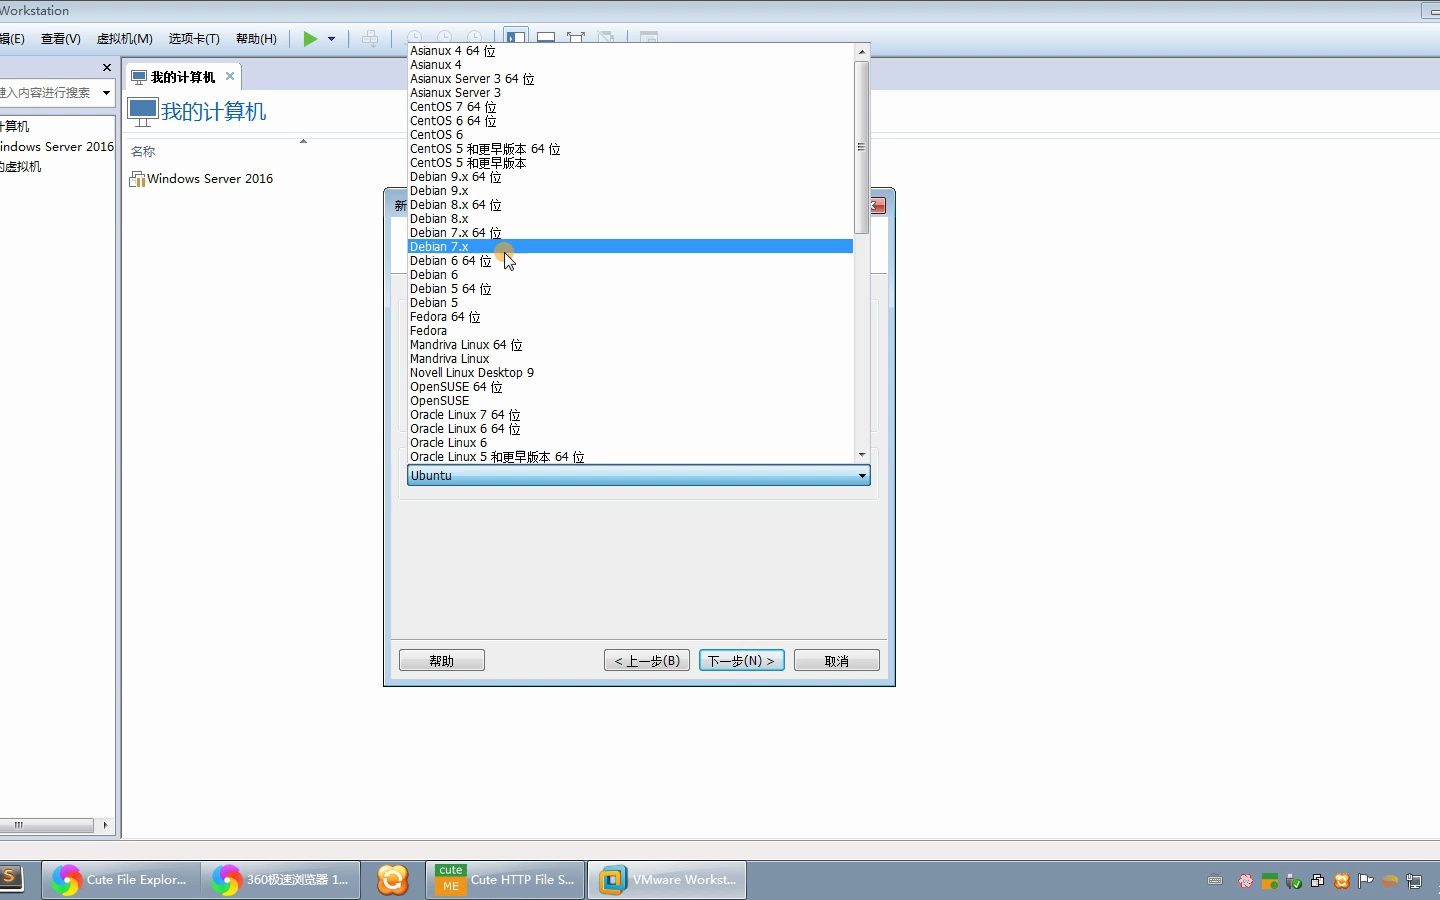Click the Windows Server 2016 VM icon
Viewport: 1440px width, 900px height.
tap(138, 179)
